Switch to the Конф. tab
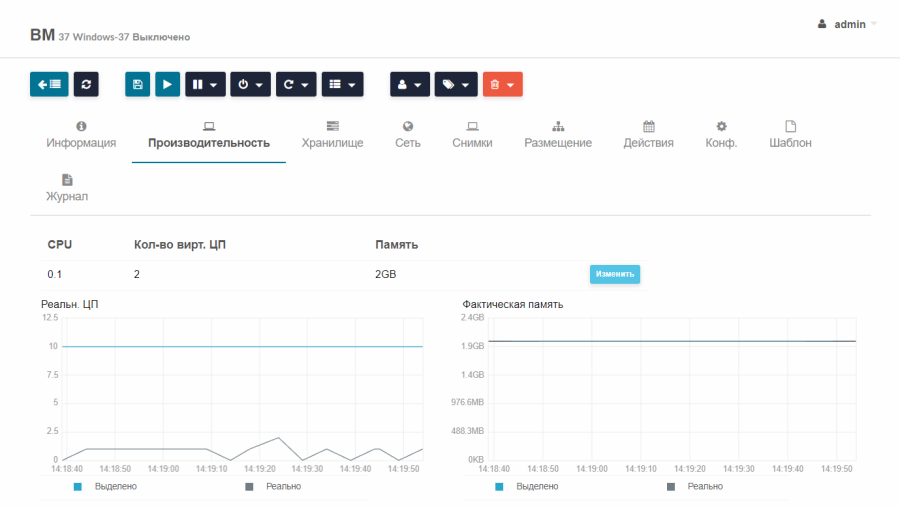 click(x=721, y=136)
